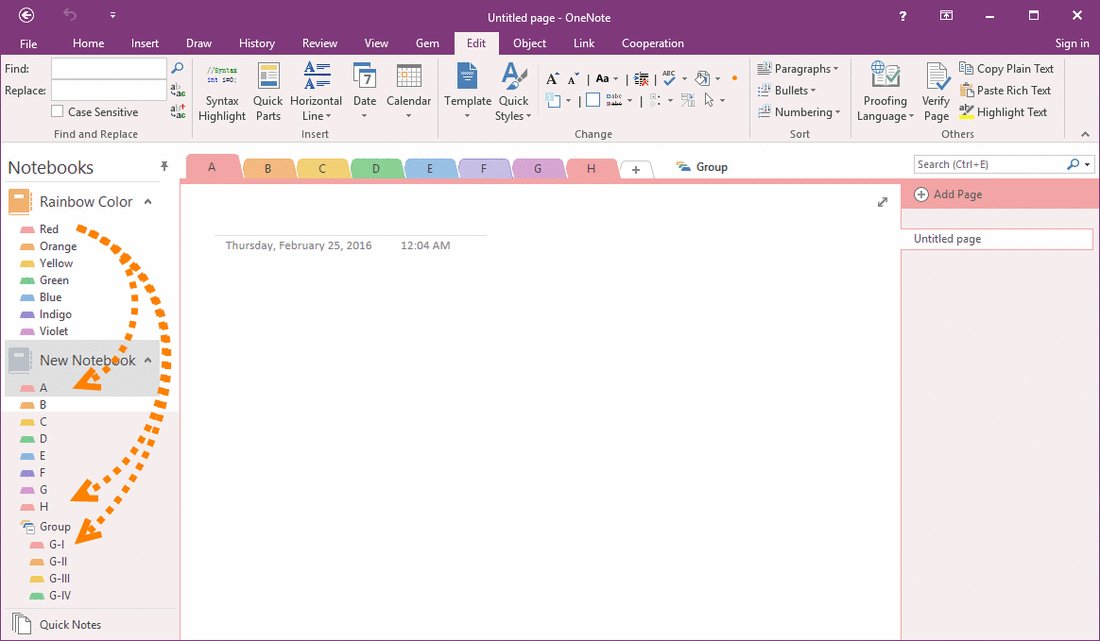Viewport: 1100px width, 641px height.
Task: Collapse the Rainbow Color notebook
Action: point(148,202)
